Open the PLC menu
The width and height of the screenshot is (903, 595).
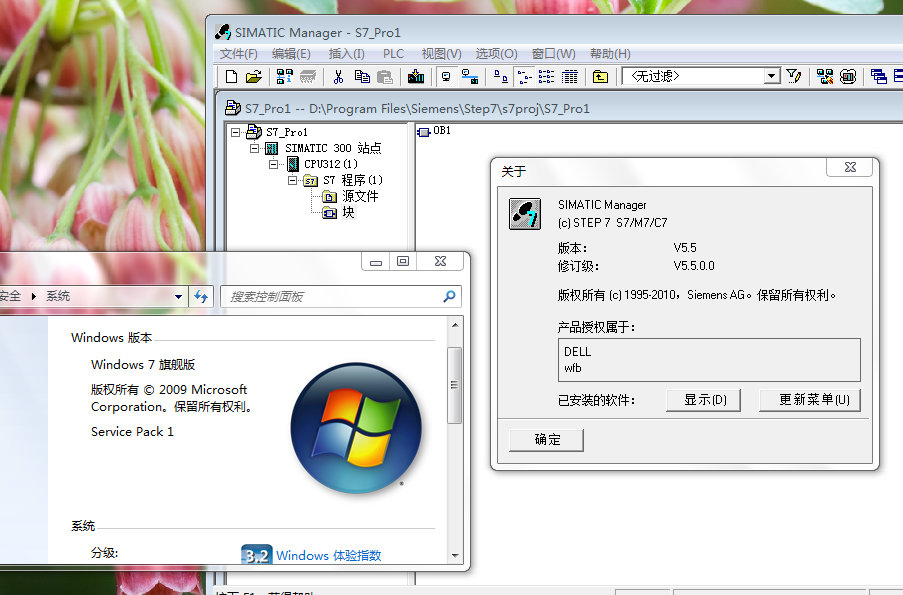coord(393,54)
